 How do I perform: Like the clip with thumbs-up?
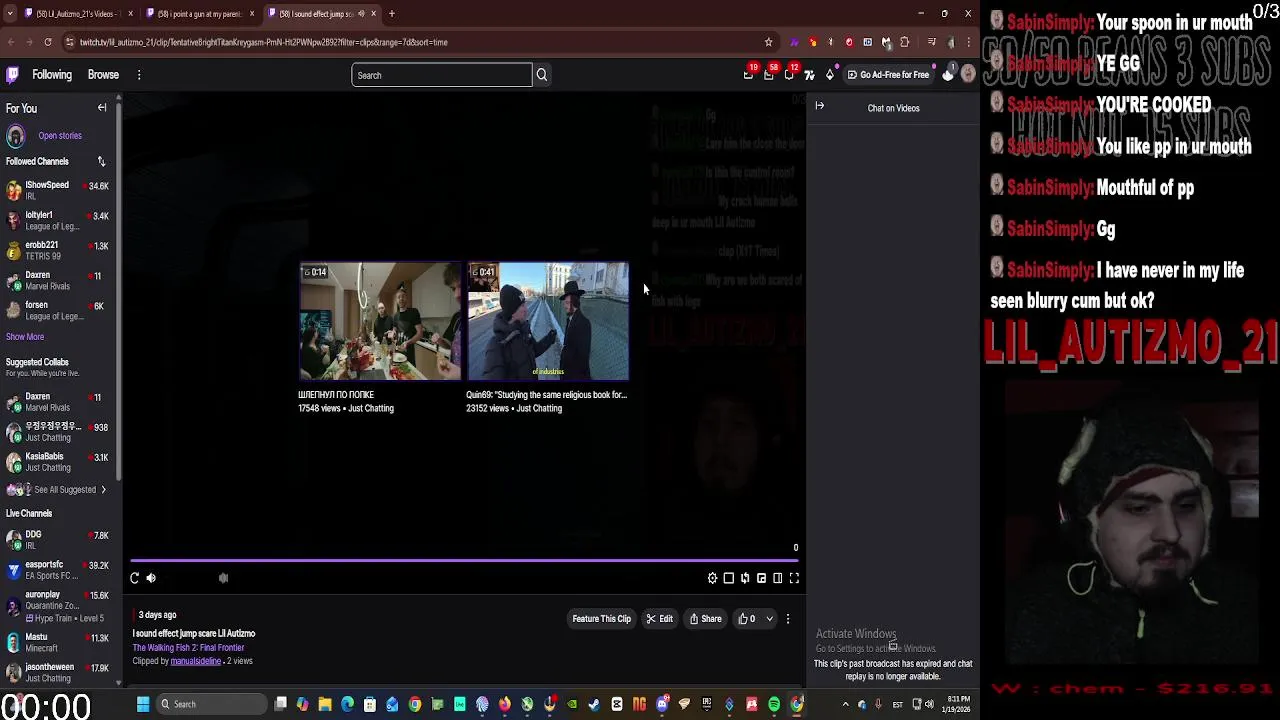pos(746,619)
